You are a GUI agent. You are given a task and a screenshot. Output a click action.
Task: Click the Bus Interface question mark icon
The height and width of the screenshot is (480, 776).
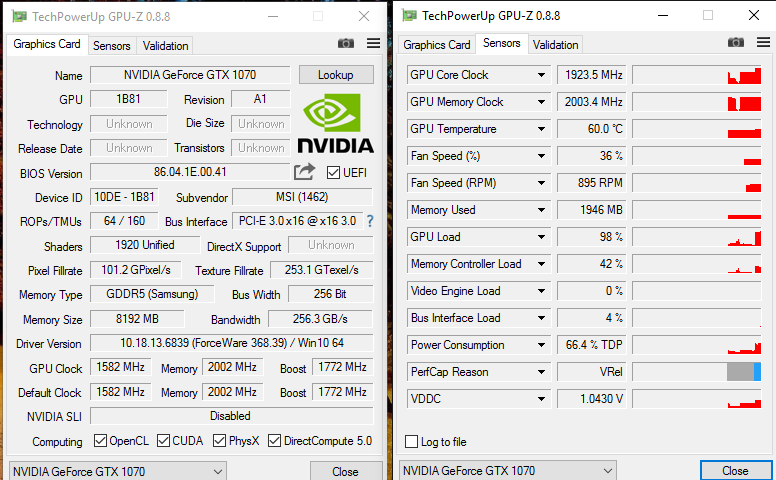(370, 221)
